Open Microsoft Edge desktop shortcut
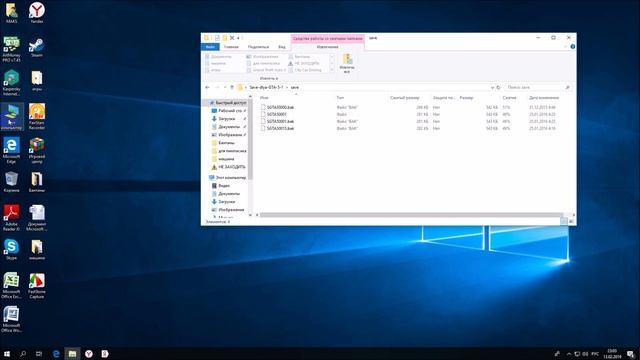The height and width of the screenshot is (360, 640). [11, 150]
